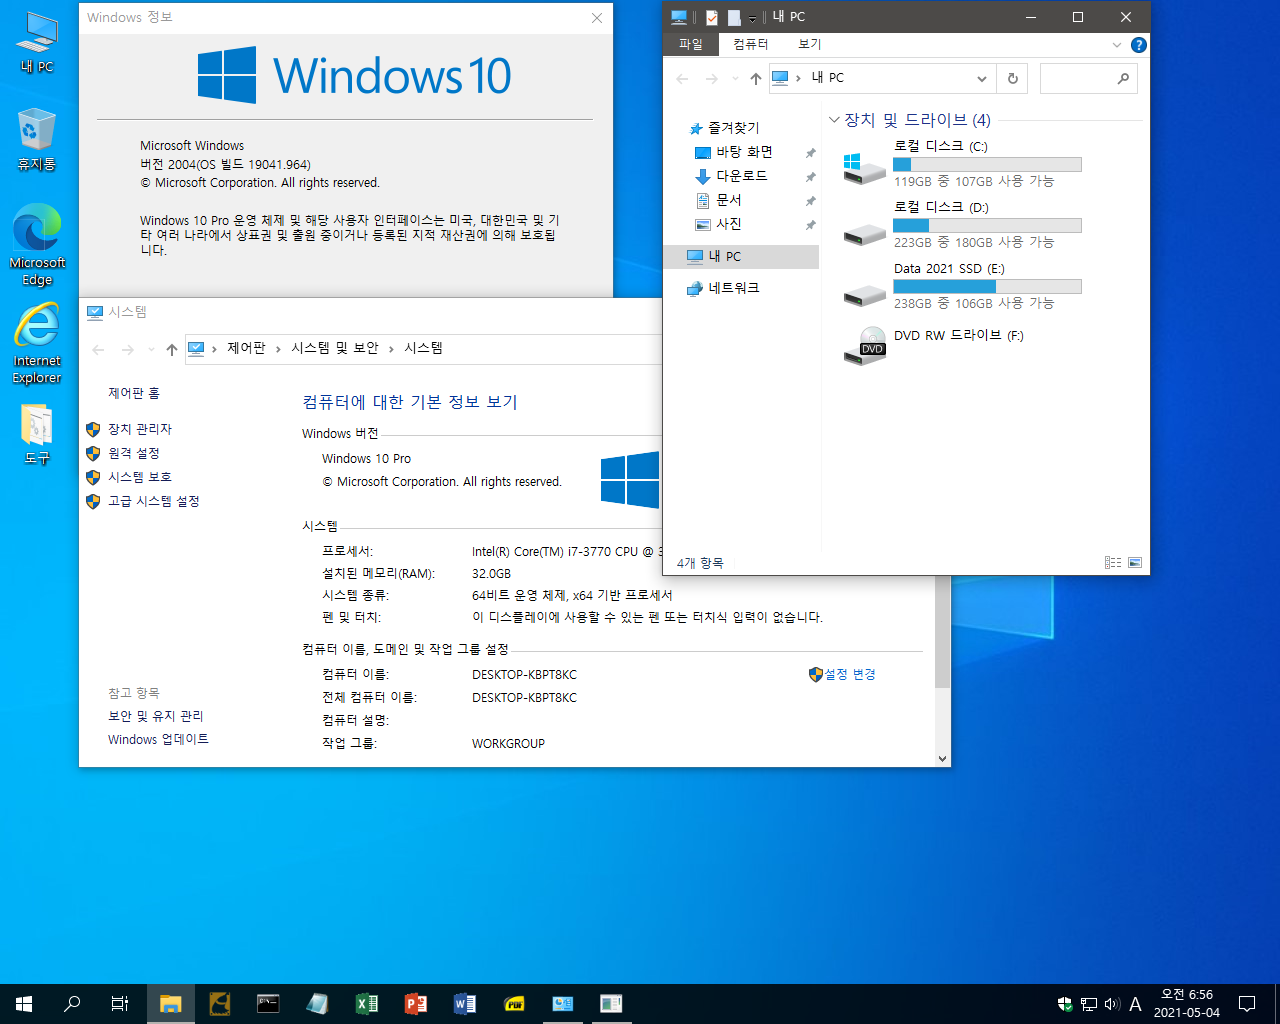
Task: Select 네트워크 in navigation pane
Action: pyautogui.click(x=733, y=288)
